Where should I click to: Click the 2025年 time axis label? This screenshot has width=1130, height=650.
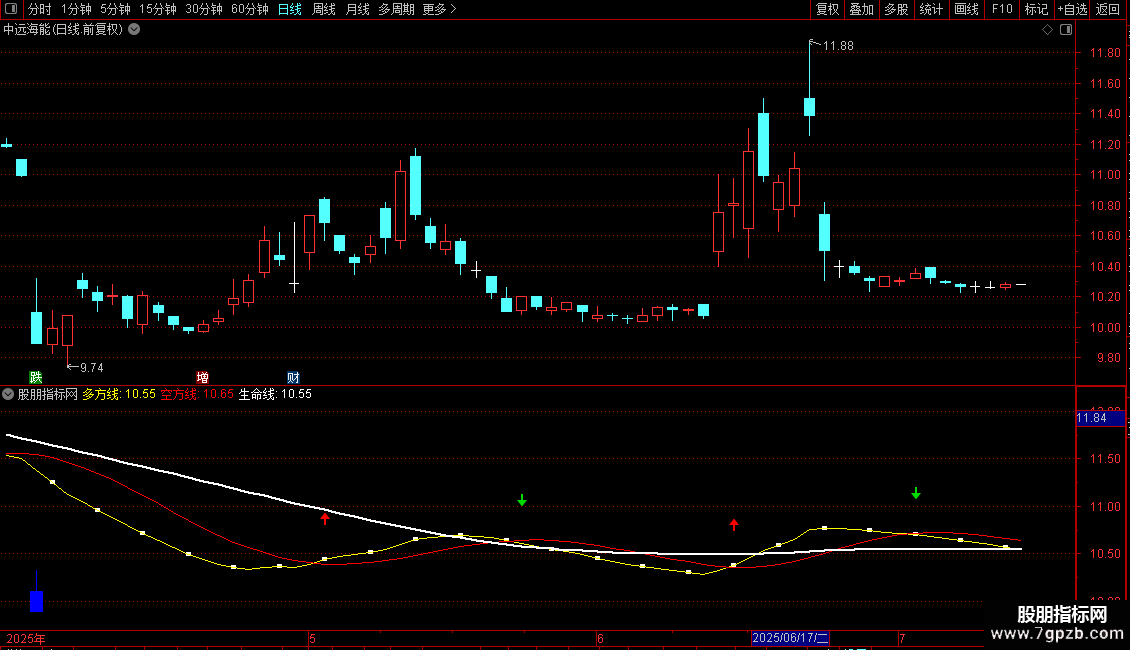26,638
